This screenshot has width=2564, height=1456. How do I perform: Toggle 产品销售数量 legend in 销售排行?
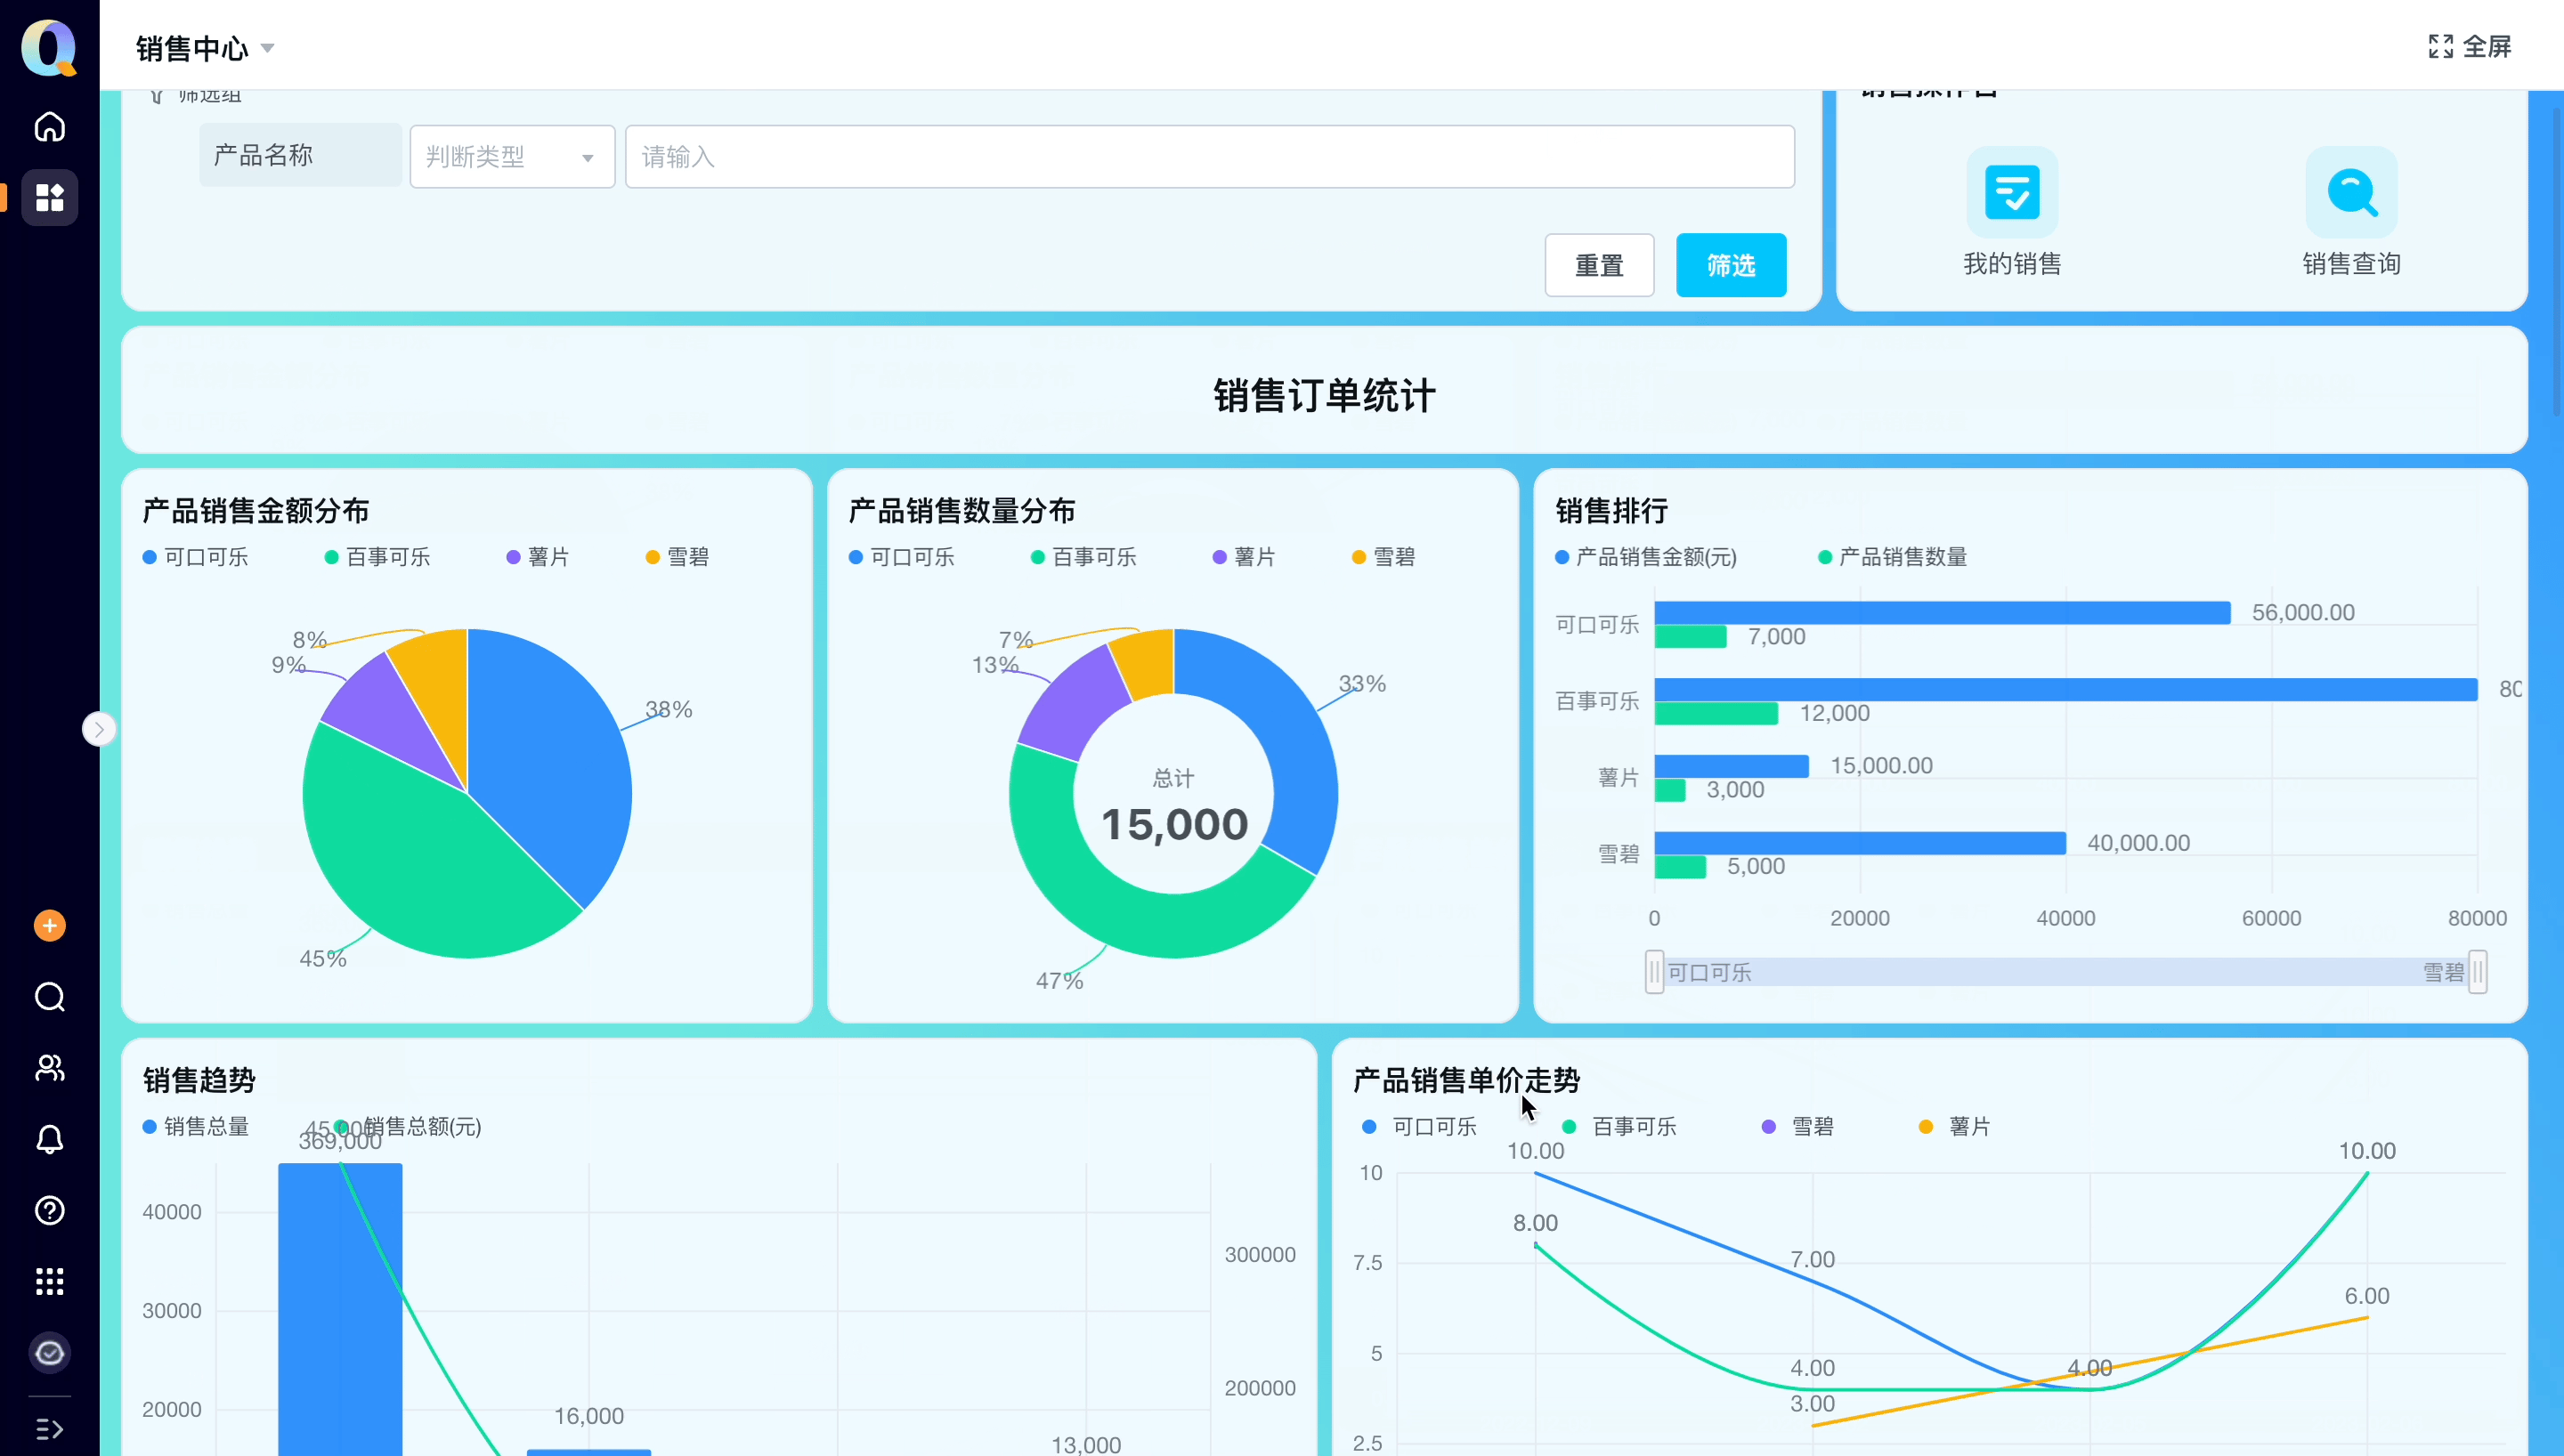tap(1893, 557)
